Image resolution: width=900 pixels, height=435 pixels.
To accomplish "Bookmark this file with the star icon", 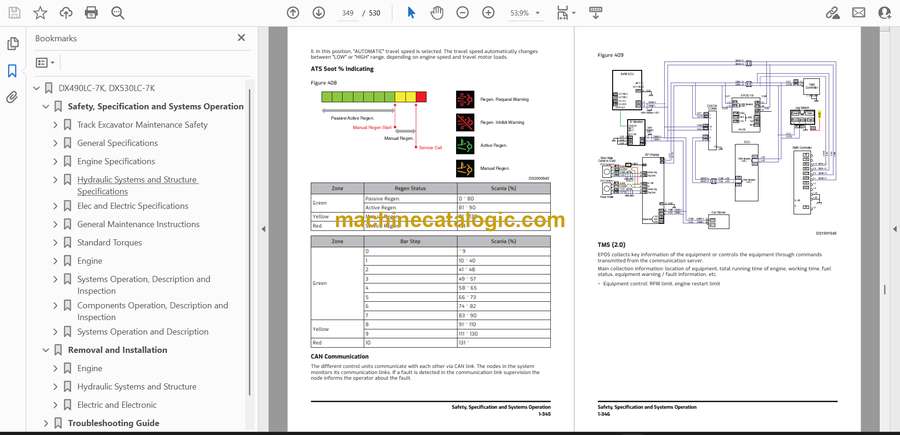I will pyautogui.click(x=40, y=13).
